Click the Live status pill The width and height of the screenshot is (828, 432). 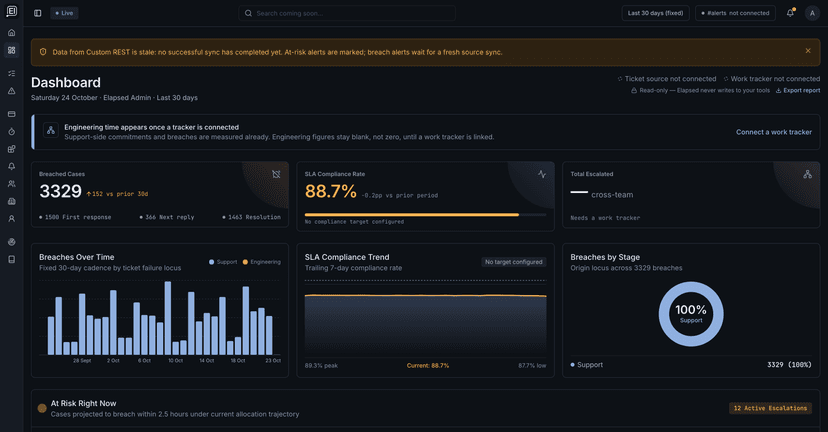(x=64, y=13)
